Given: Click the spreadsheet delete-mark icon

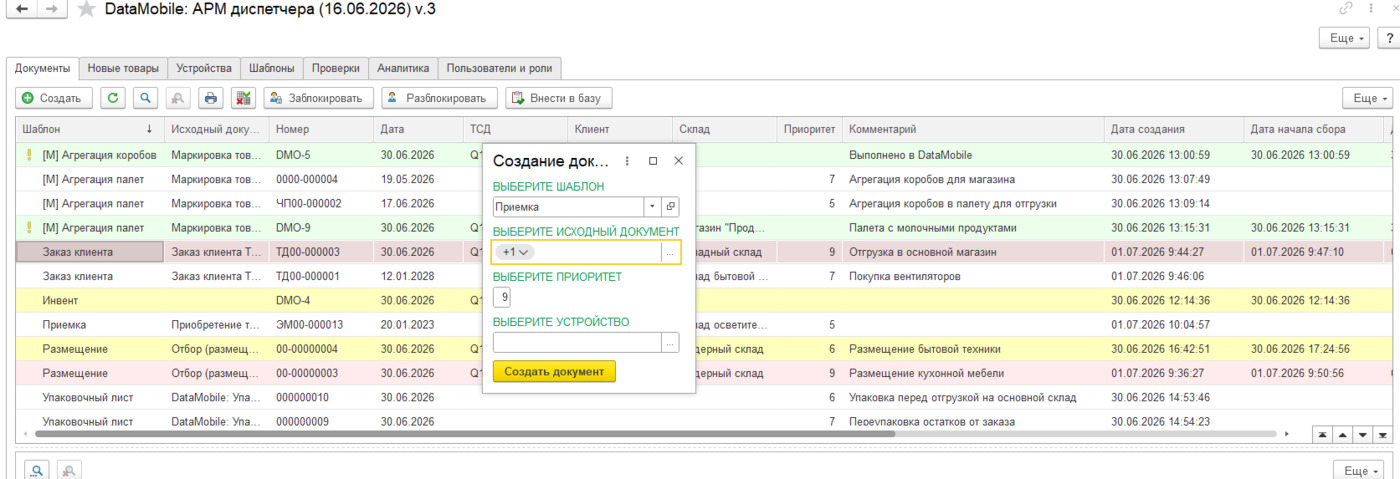Looking at the screenshot, I should [243, 98].
